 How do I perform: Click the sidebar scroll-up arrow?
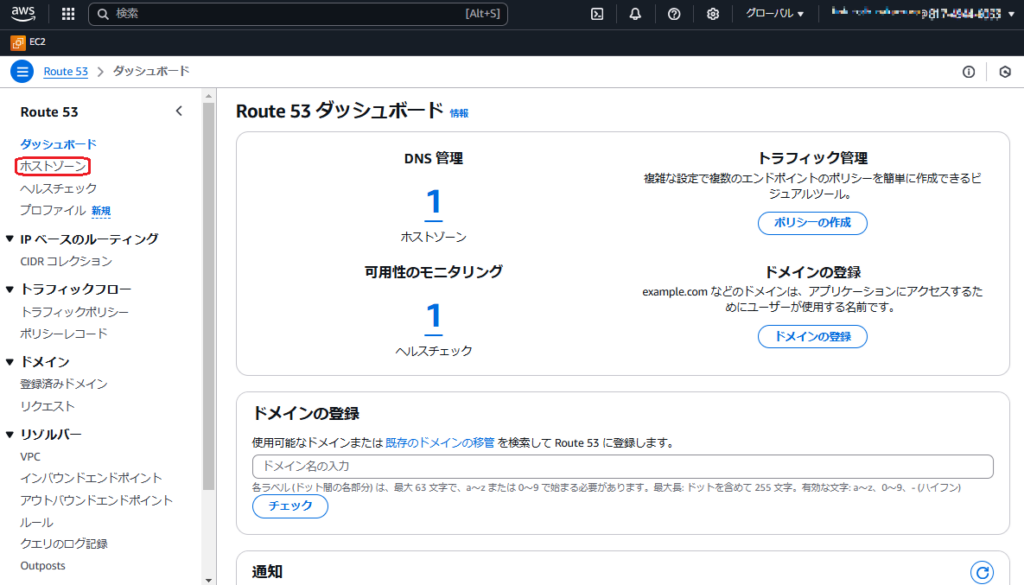point(208,96)
